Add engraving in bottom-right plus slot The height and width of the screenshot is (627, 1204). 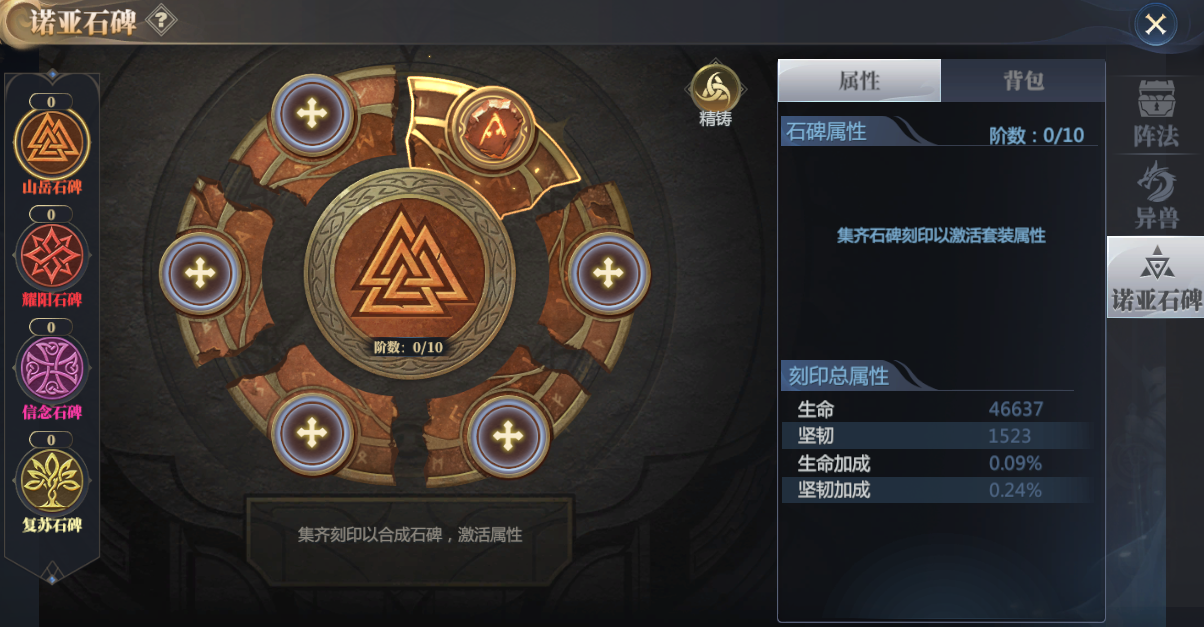point(508,435)
